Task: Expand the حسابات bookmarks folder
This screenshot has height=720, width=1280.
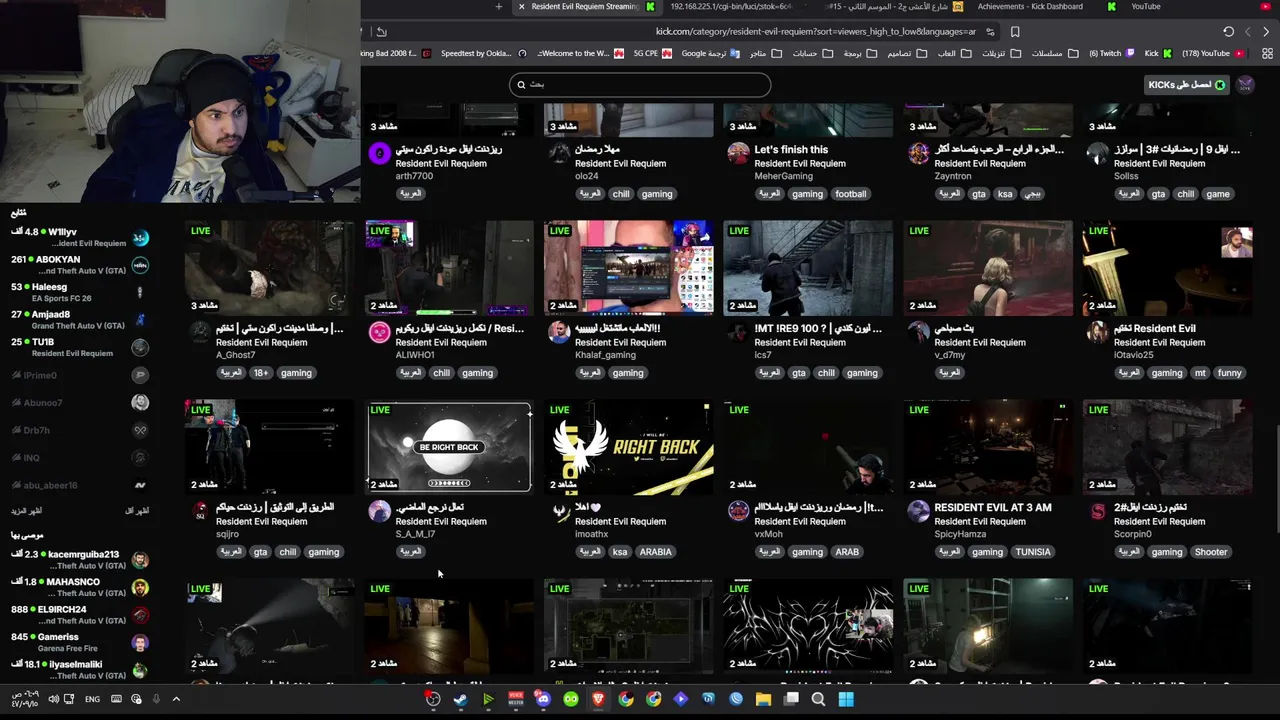Action: [x=813, y=54]
